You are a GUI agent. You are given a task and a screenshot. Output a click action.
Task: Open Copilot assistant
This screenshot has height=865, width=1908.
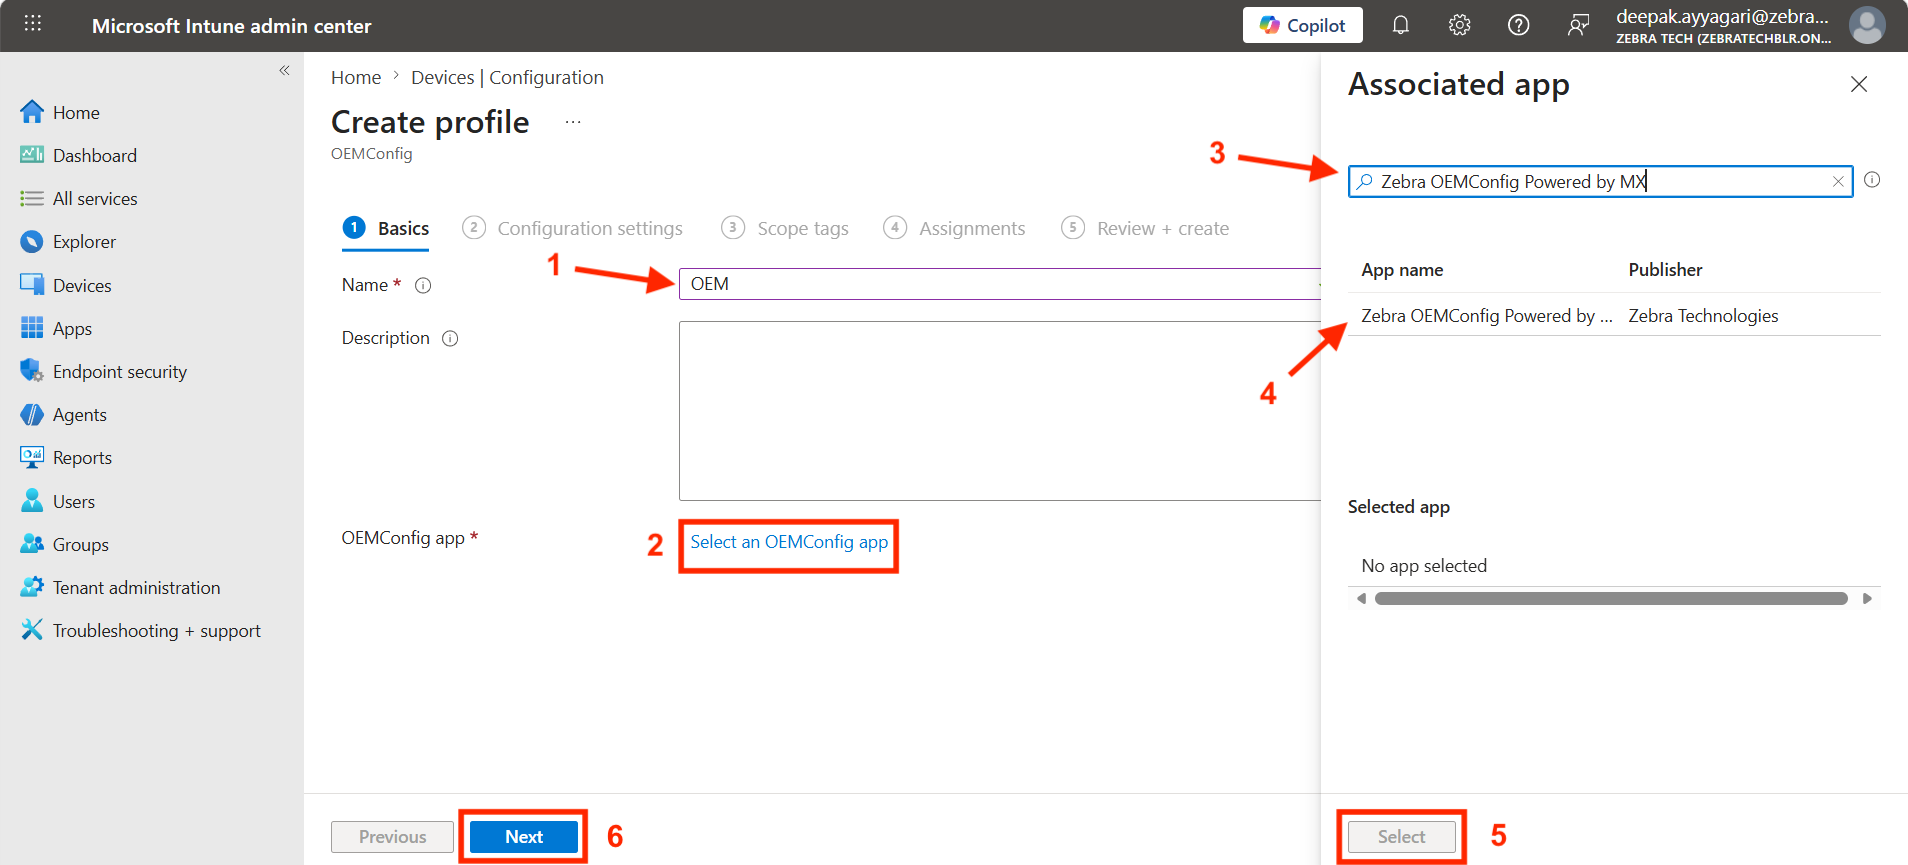(x=1302, y=25)
